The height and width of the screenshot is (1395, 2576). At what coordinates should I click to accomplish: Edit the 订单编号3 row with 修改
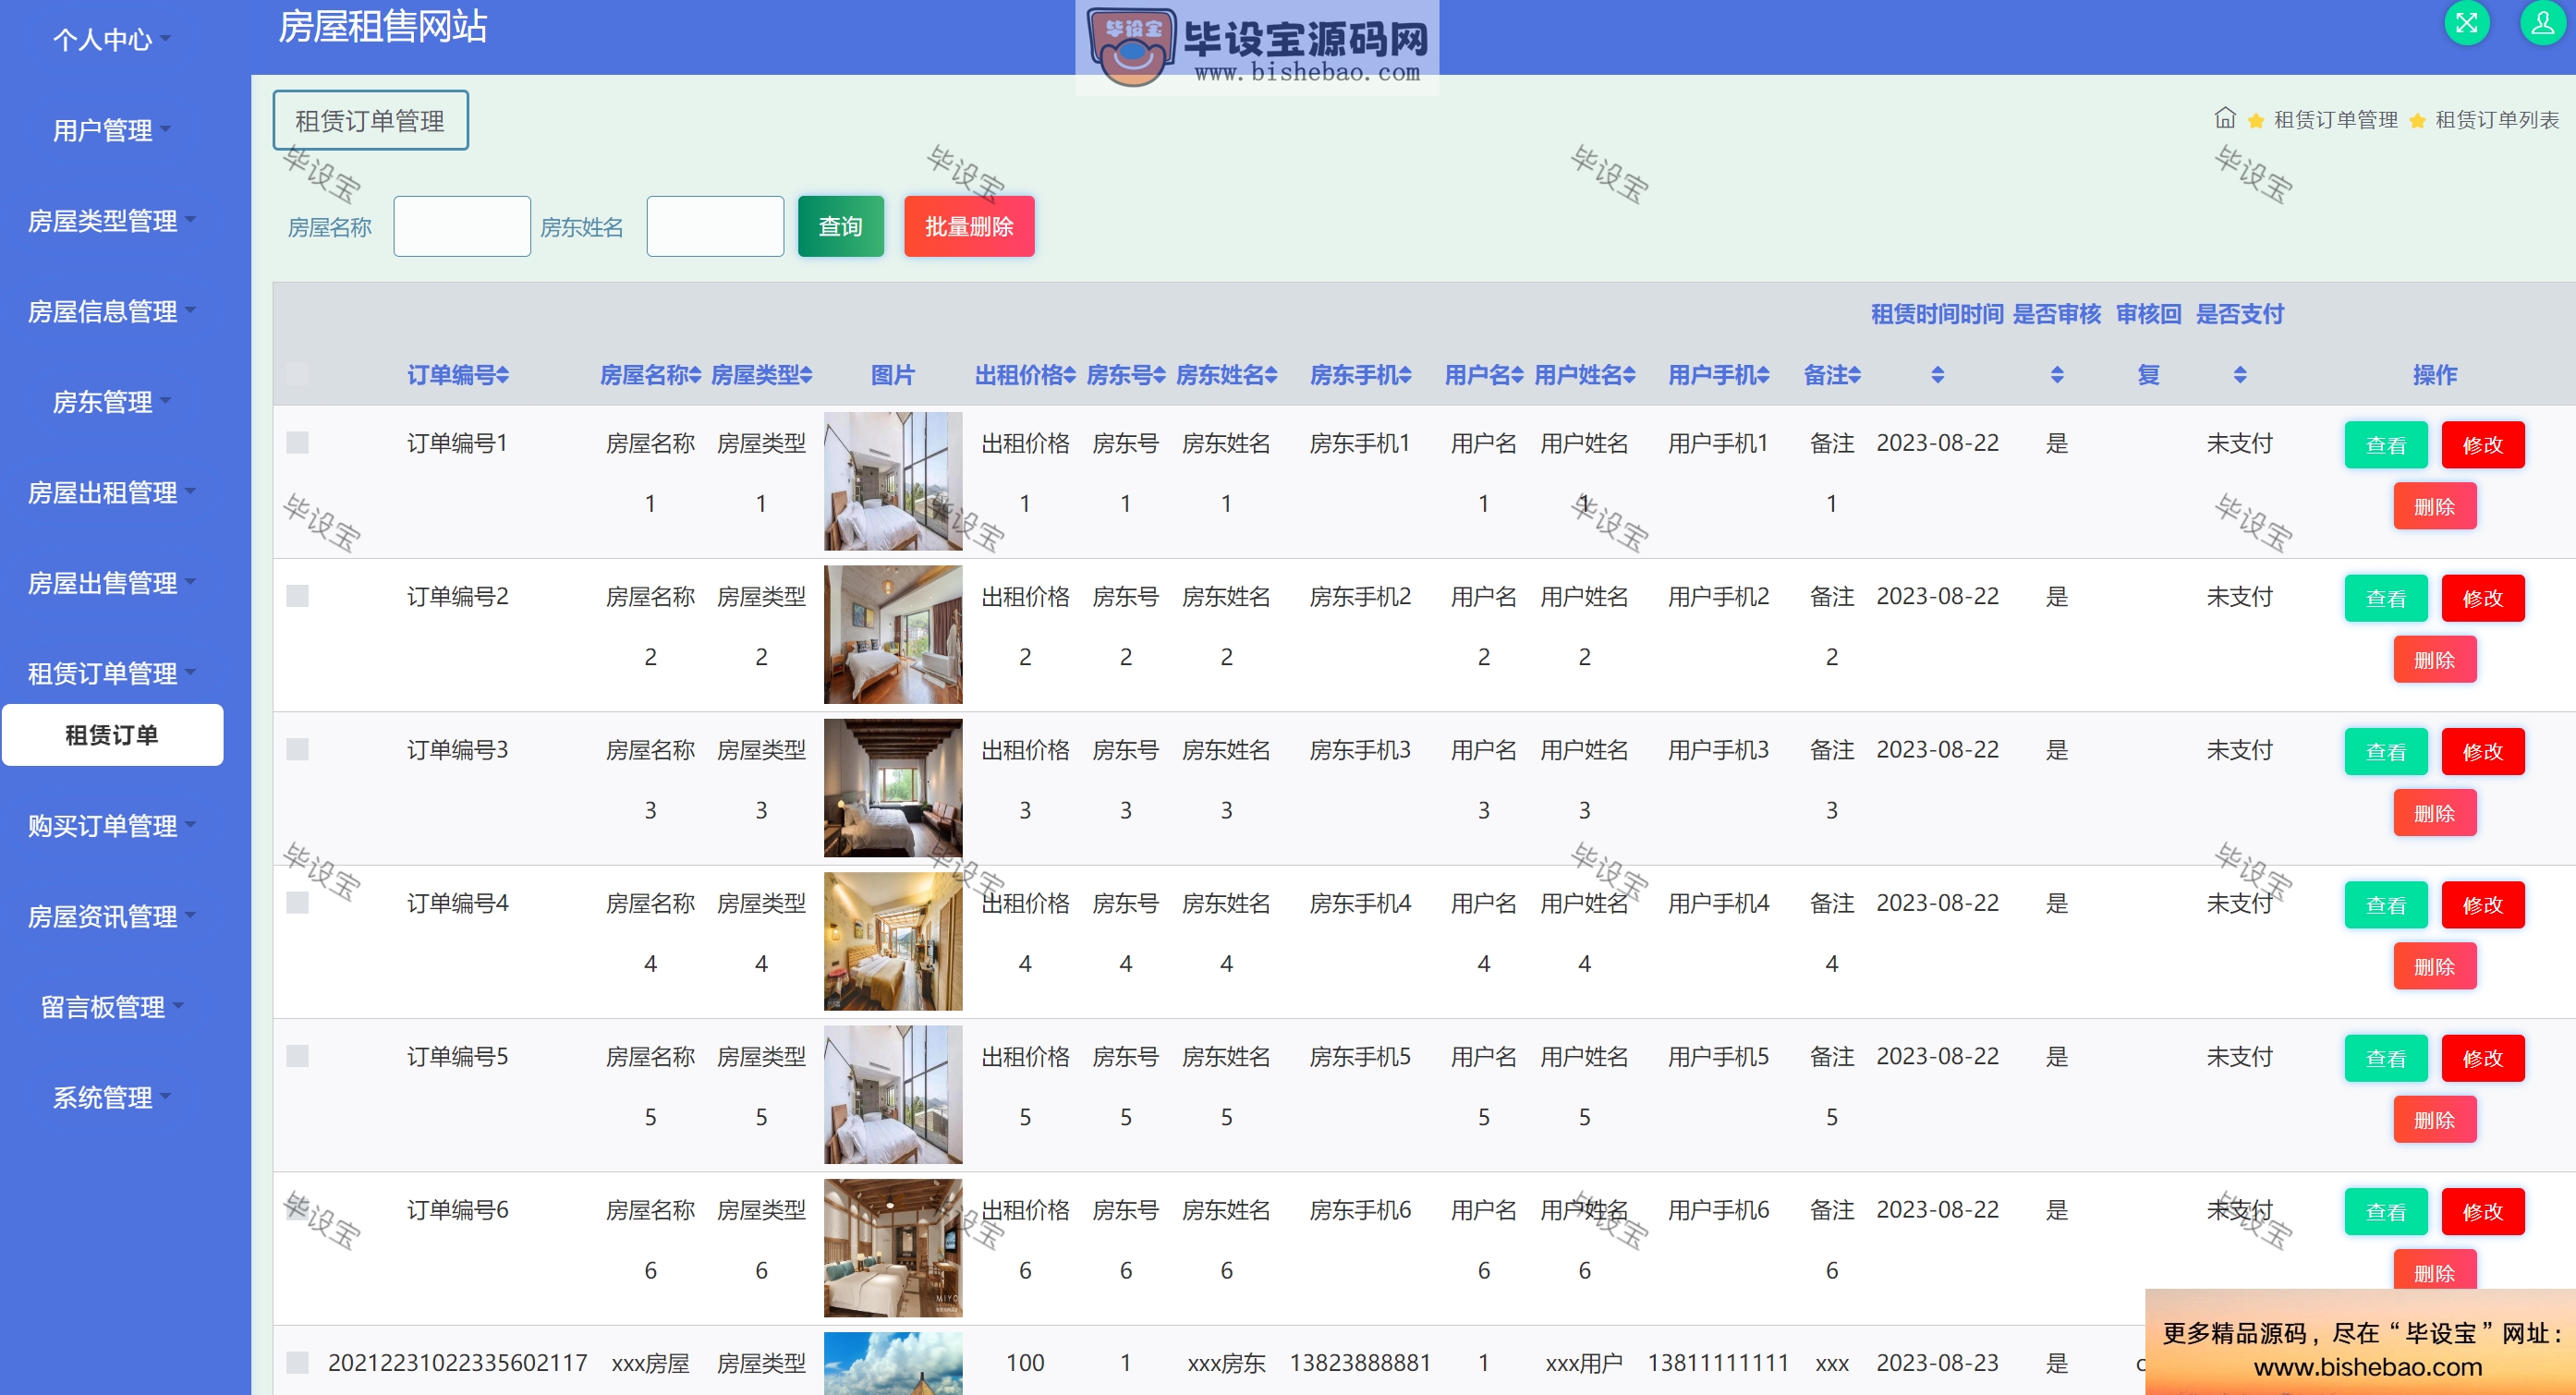[x=2482, y=751]
